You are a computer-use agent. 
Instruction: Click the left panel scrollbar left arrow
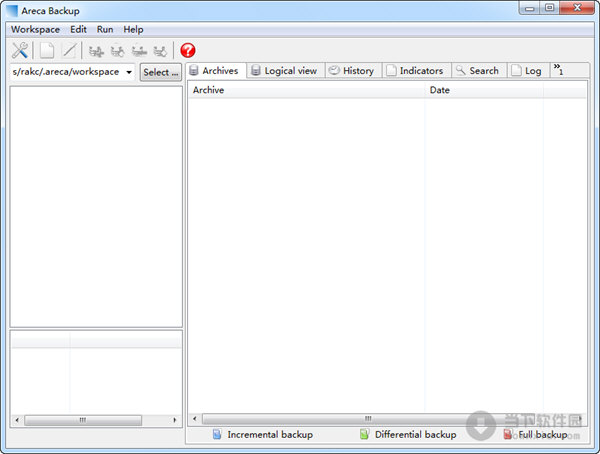[x=17, y=420]
